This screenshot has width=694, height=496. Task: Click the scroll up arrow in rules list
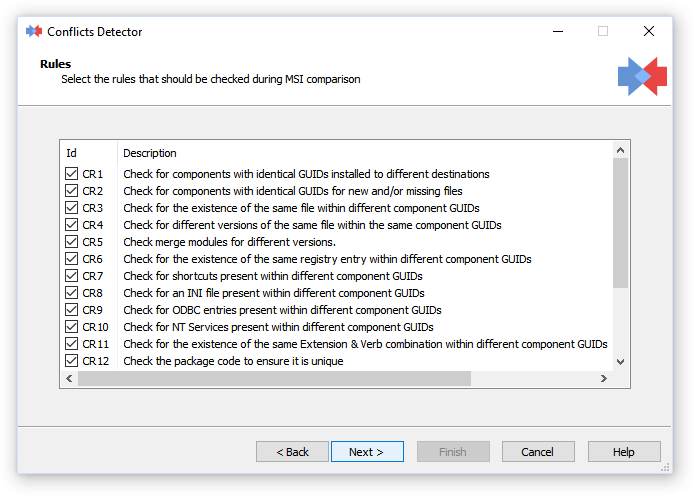(621, 150)
